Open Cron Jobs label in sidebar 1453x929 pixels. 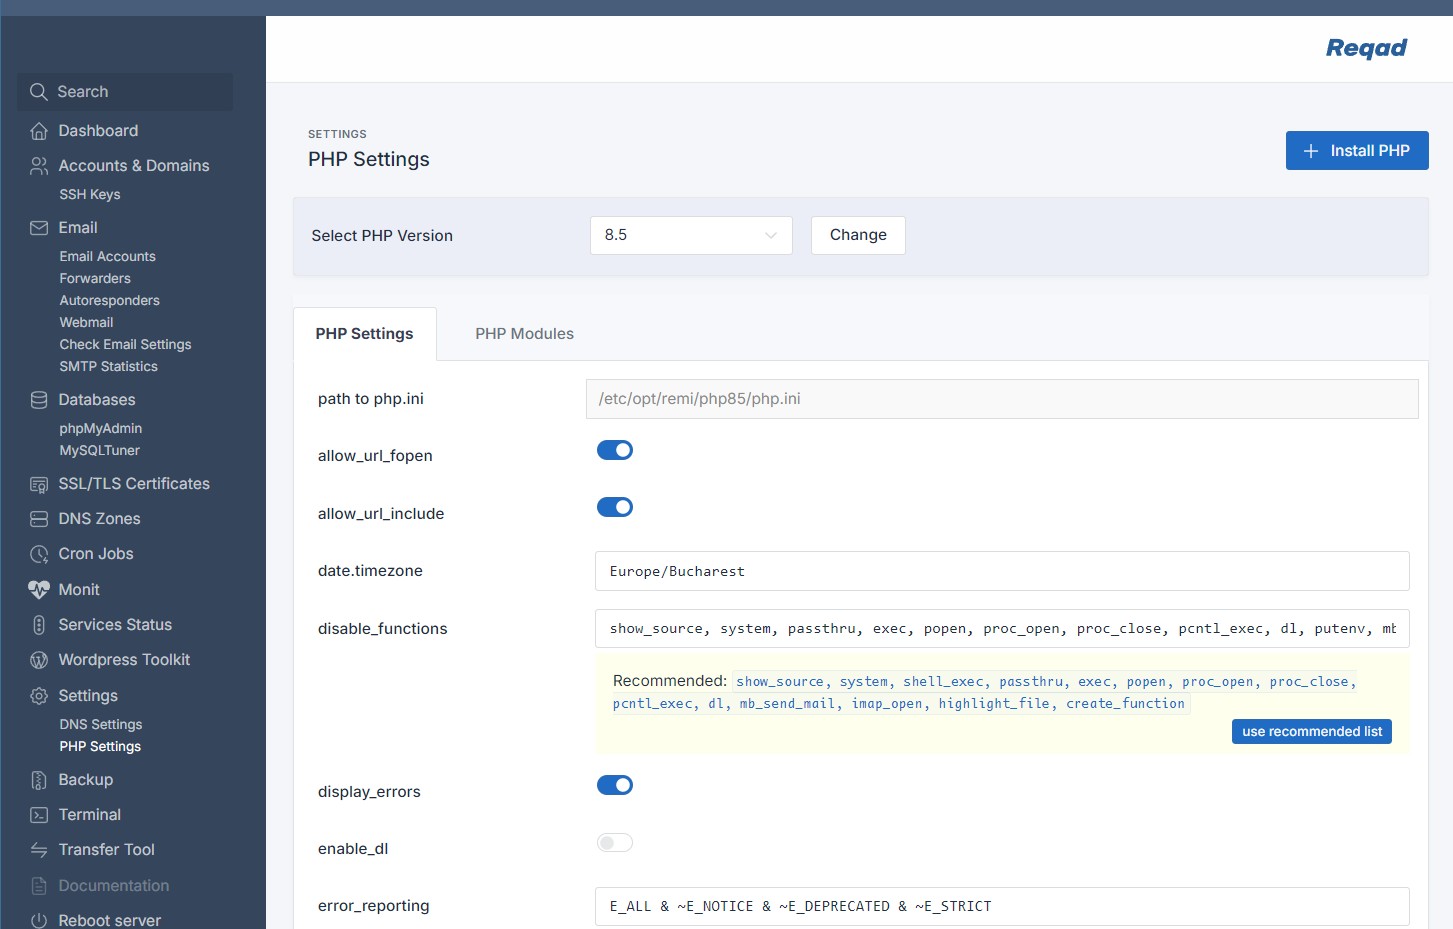click(96, 554)
